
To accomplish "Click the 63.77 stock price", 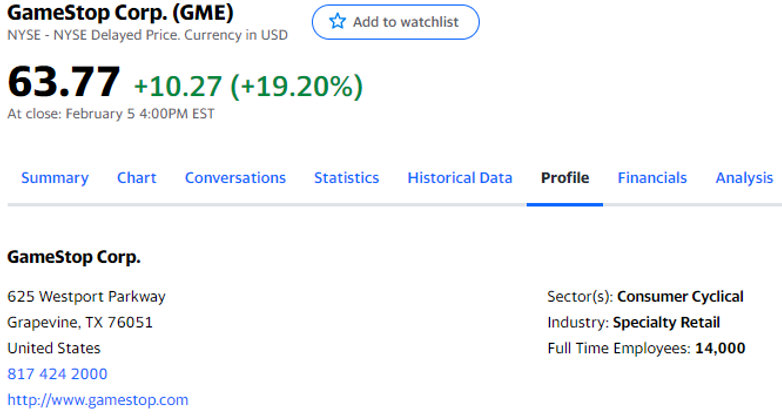I will 64,82.
